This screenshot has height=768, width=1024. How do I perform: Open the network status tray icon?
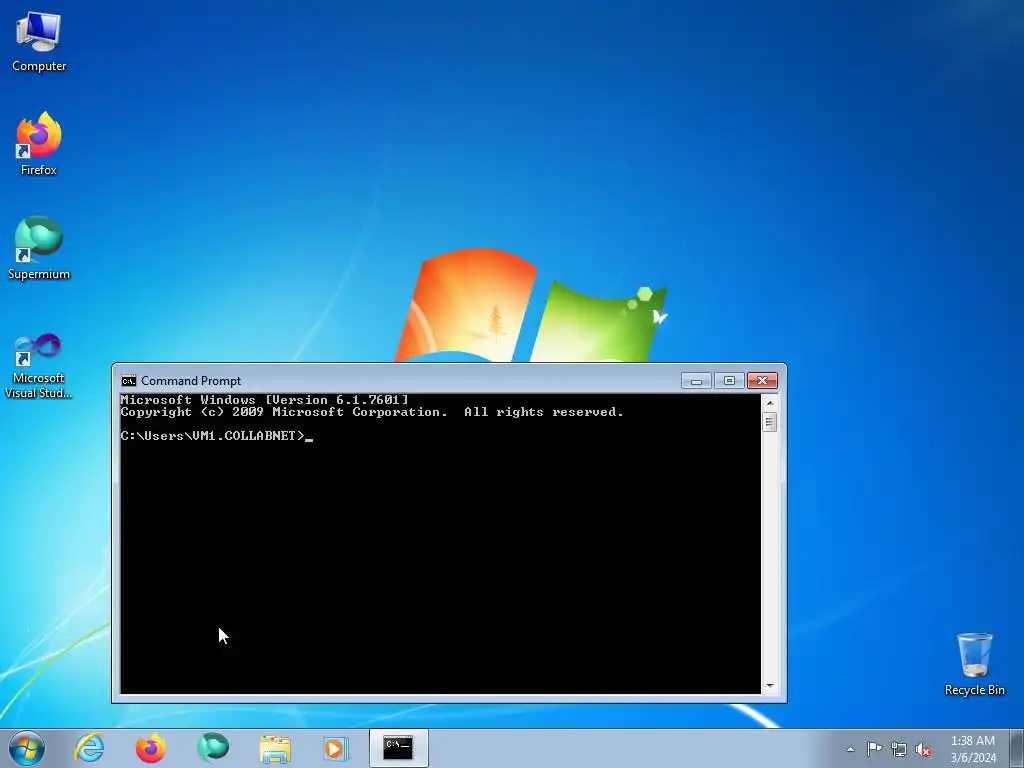point(899,749)
